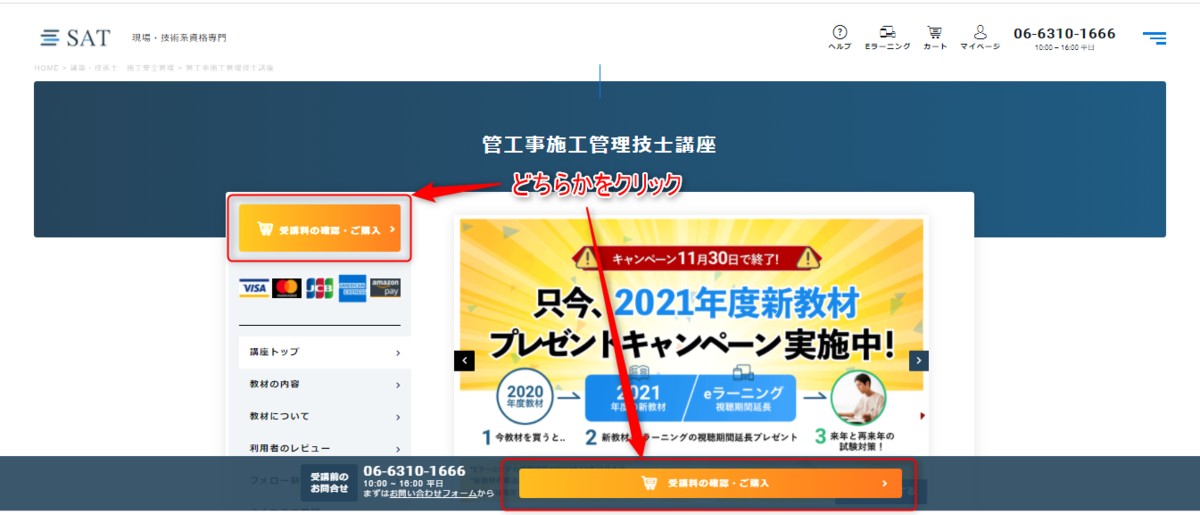Screen dimensions: 1200x515
Task: Click the VISA payment logo
Action: point(254,288)
